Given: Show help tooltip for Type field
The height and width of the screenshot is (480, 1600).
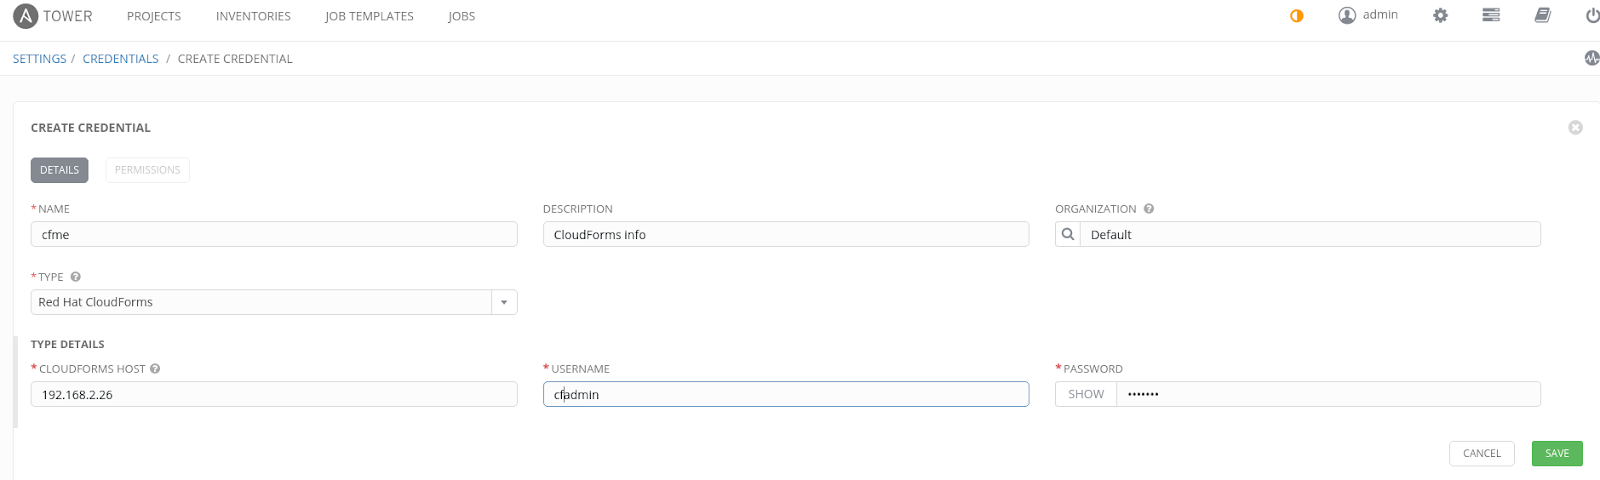Looking at the screenshot, I should (x=75, y=277).
